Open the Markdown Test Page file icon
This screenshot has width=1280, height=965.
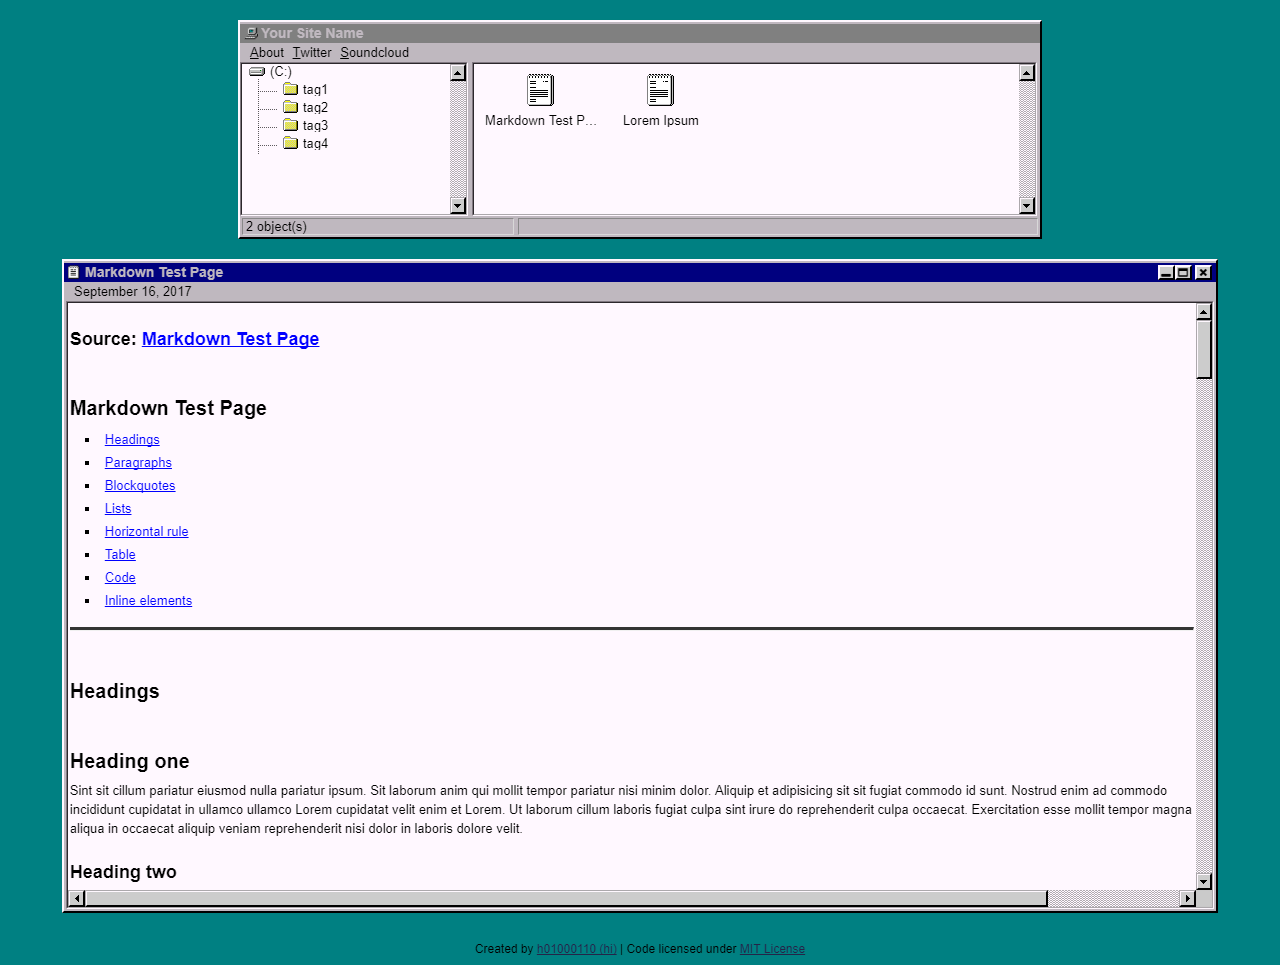(540, 90)
